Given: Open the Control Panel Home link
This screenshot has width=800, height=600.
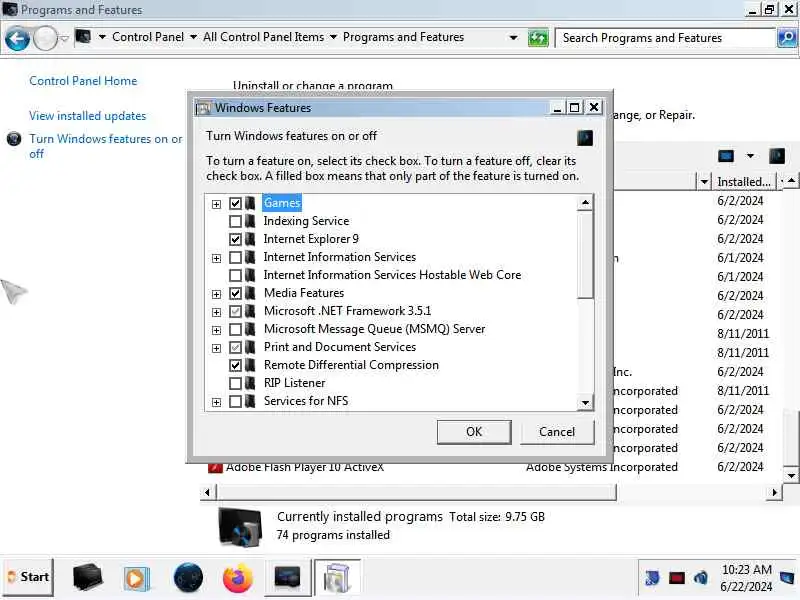Looking at the screenshot, I should [x=83, y=81].
